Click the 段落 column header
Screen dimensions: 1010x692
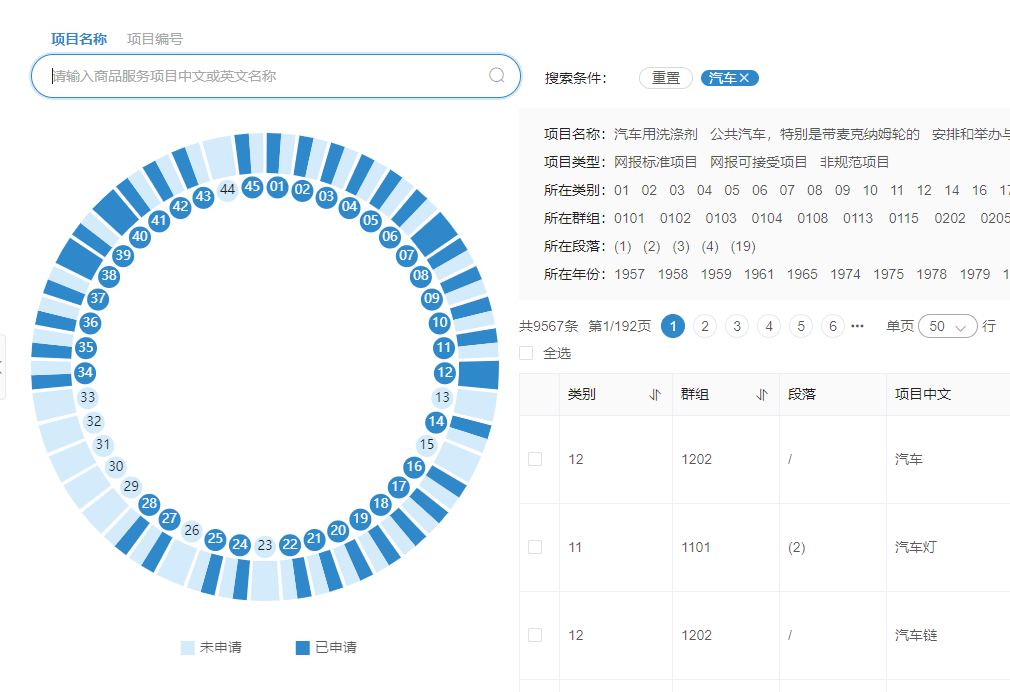[x=802, y=394]
